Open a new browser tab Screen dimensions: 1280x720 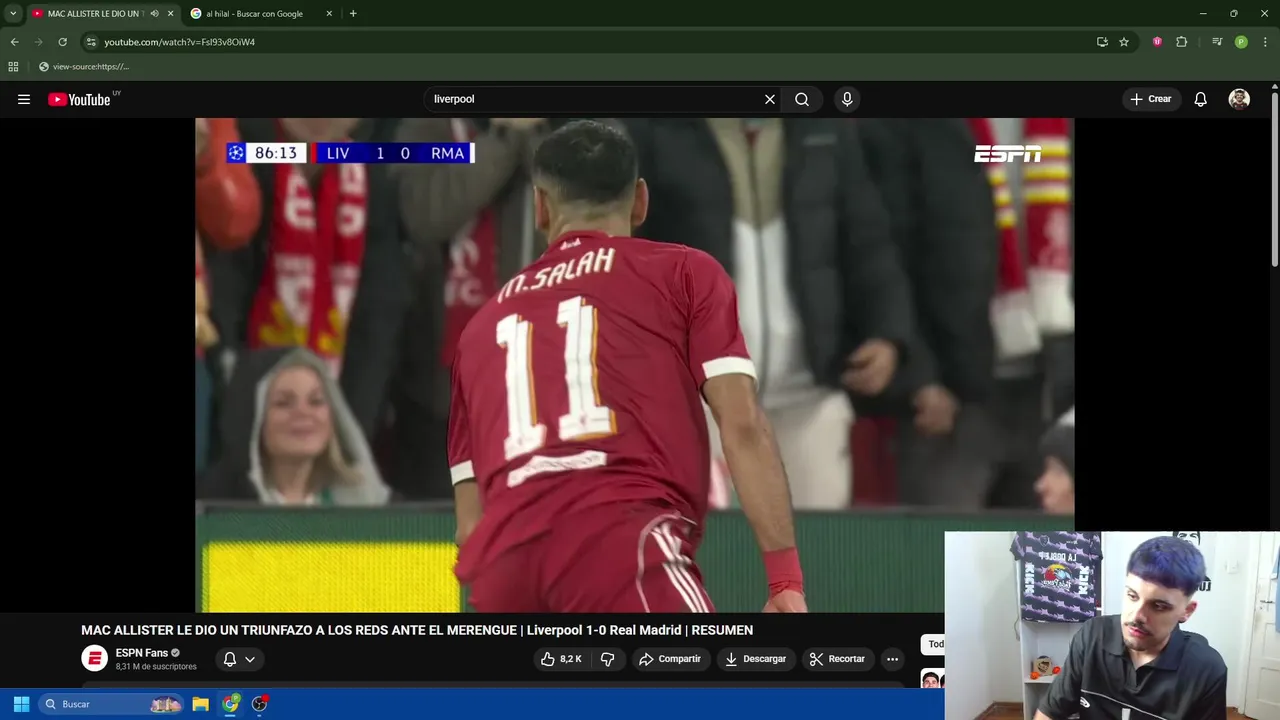(353, 14)
